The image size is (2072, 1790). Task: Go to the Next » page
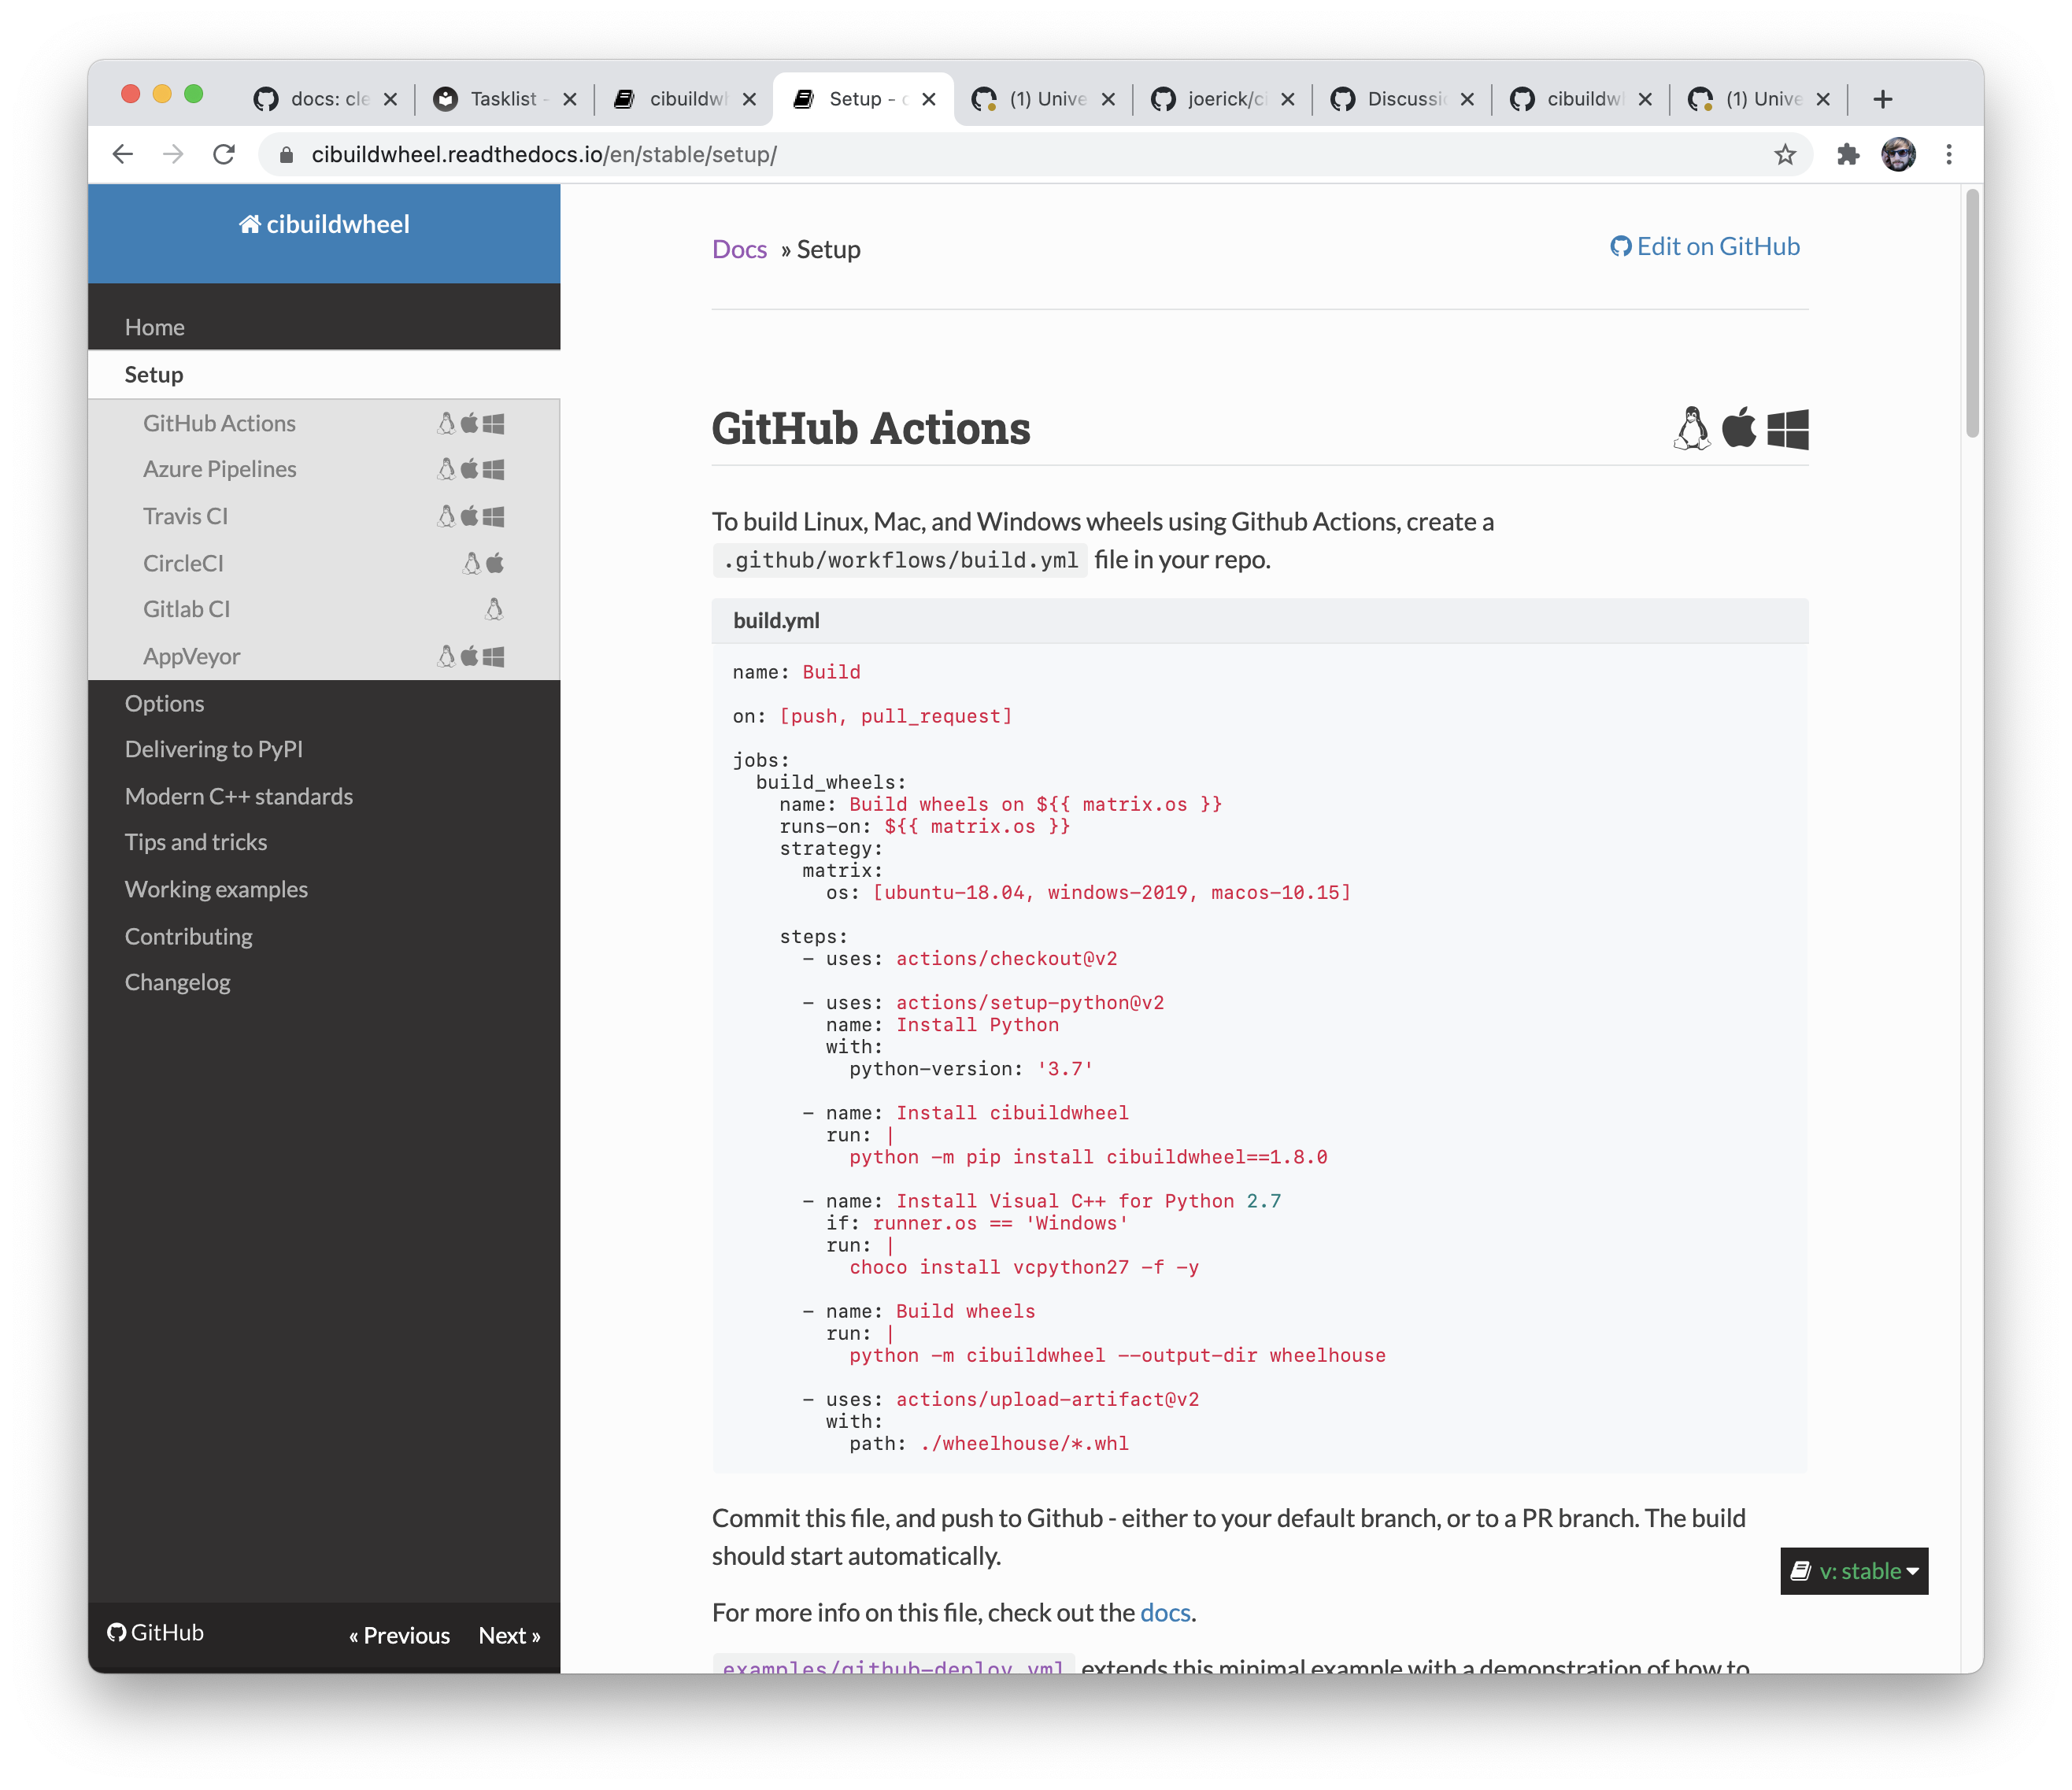pyautogui.click(x=509, y=1635)
